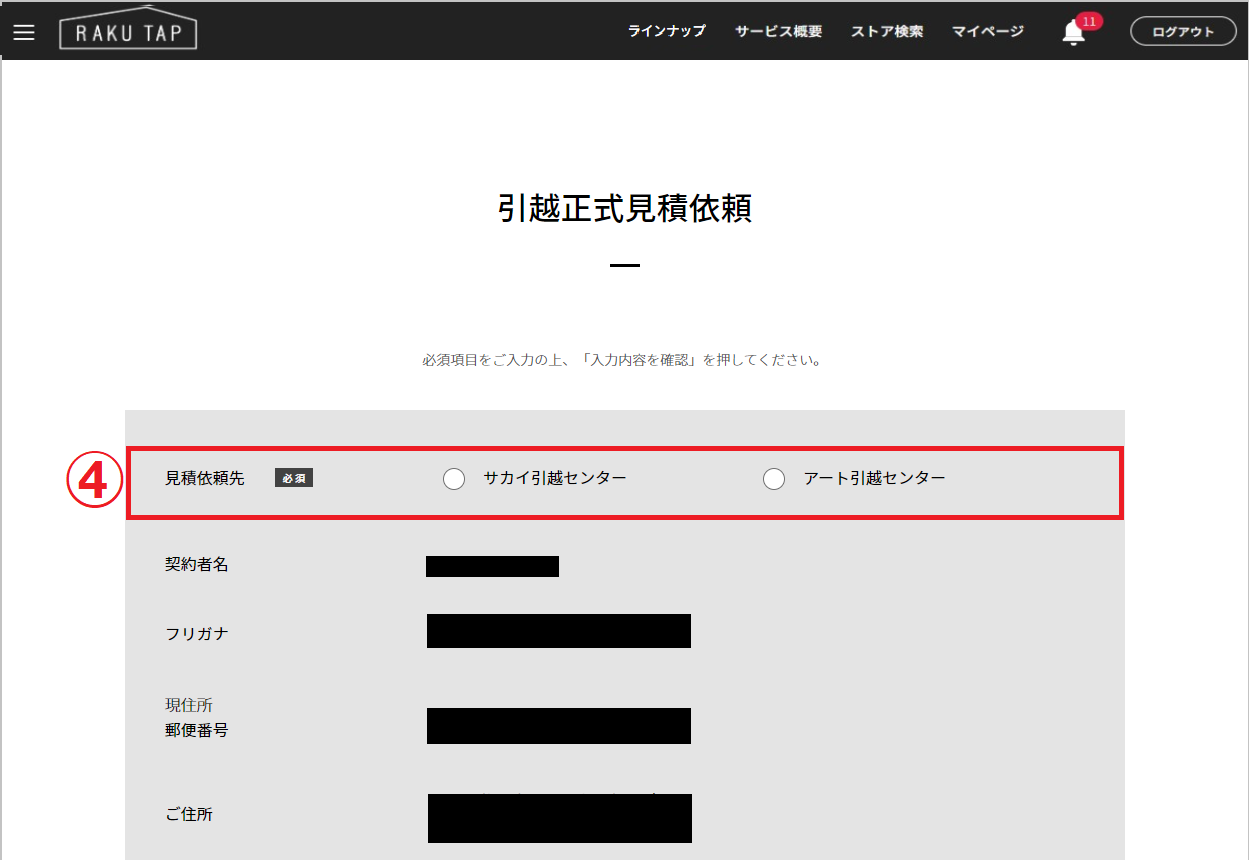Click the ログアウト button
Image resolution: width=1249 pixels, height=860 pixels.
point(1183,31)
